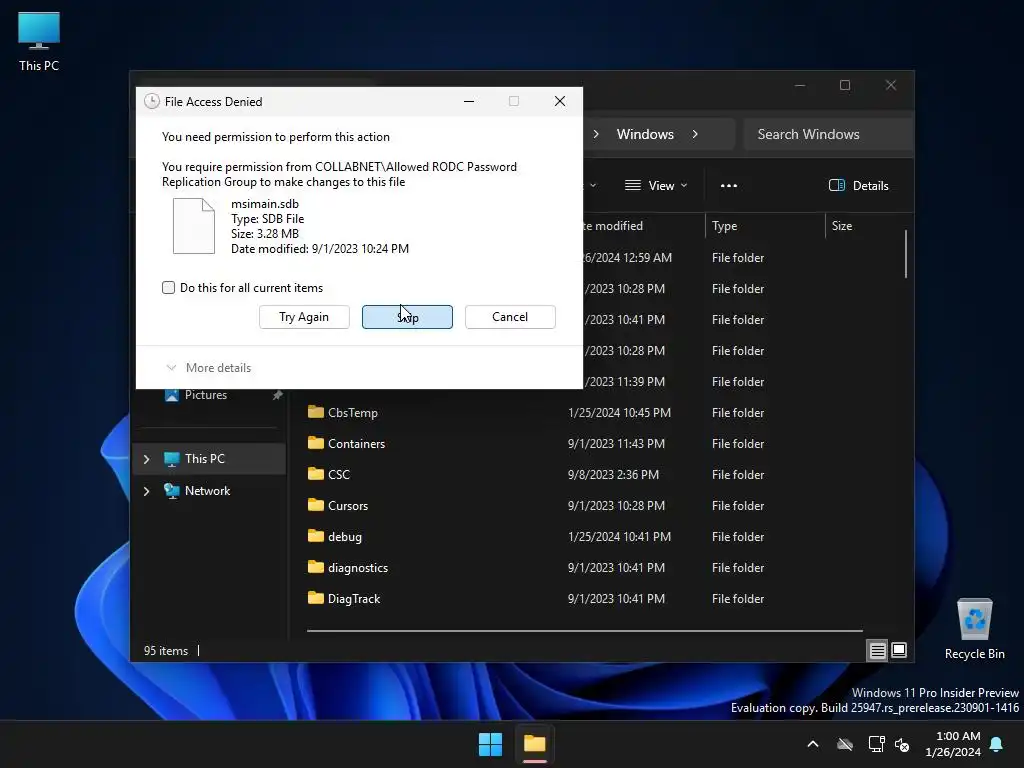Screen dimensions: 1024x768
Task: Open taskbar clock showing 1:00 AM
Action: point(953,744)
